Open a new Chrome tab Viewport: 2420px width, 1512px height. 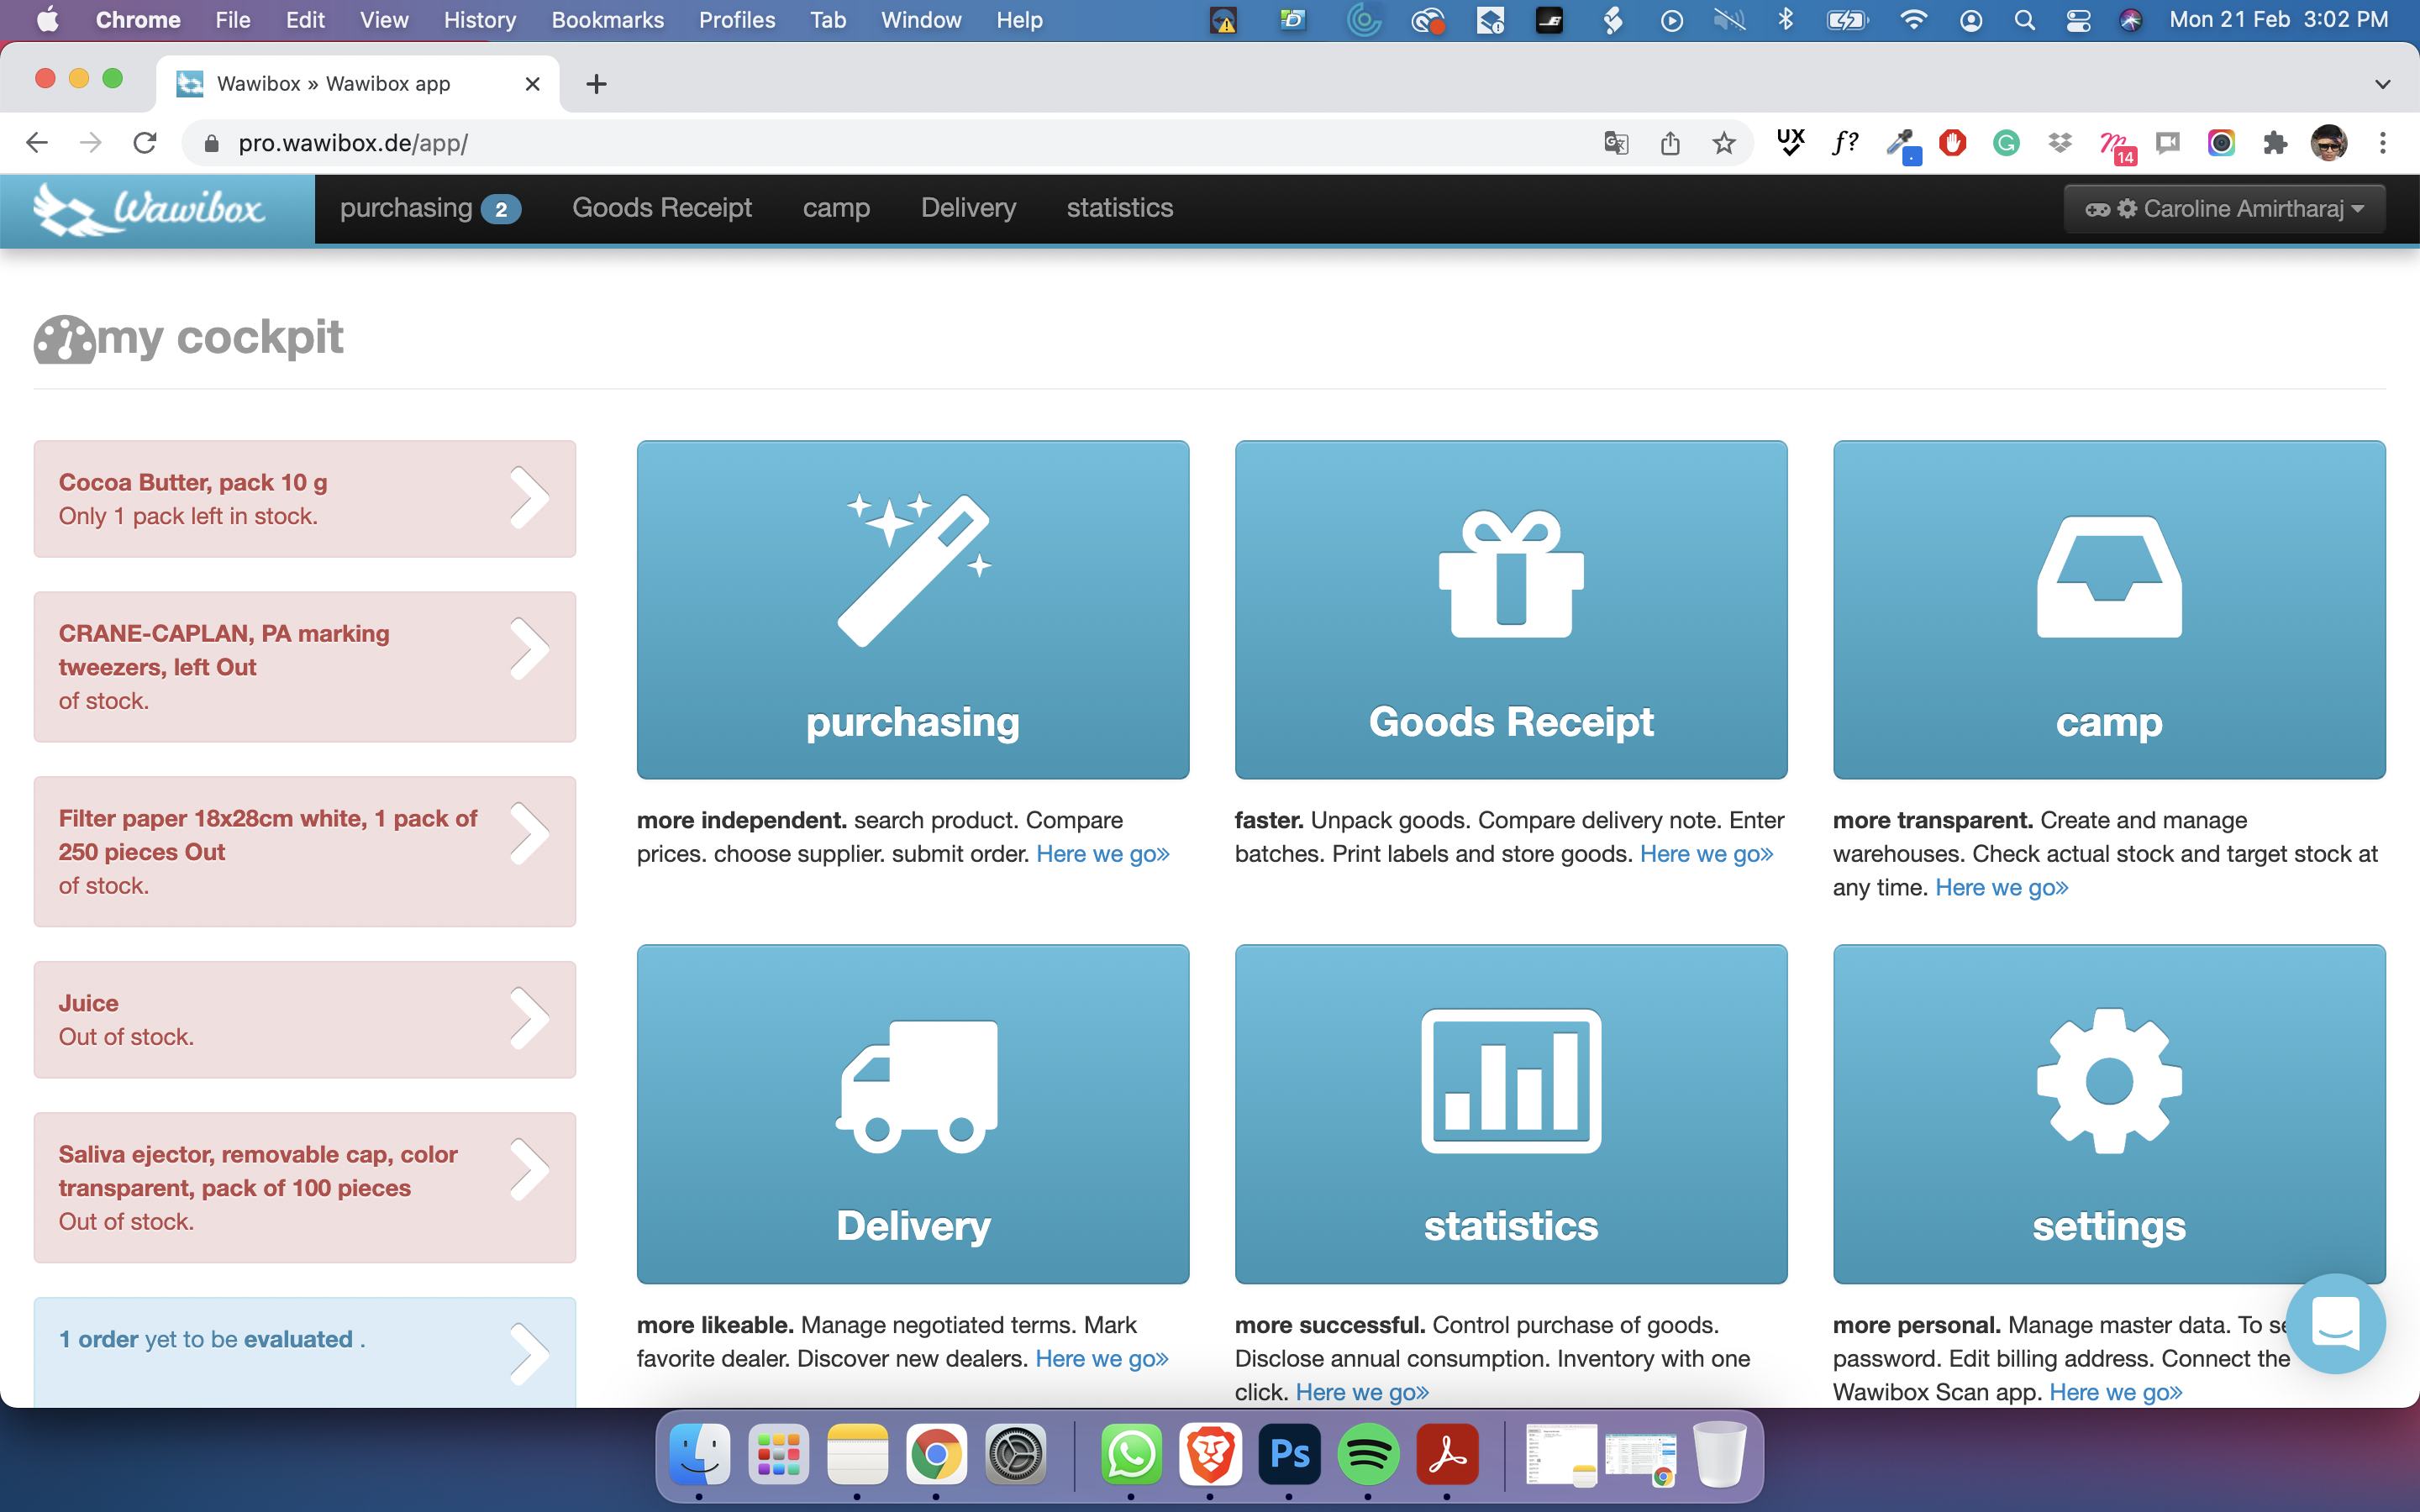(x=596, y=84)
